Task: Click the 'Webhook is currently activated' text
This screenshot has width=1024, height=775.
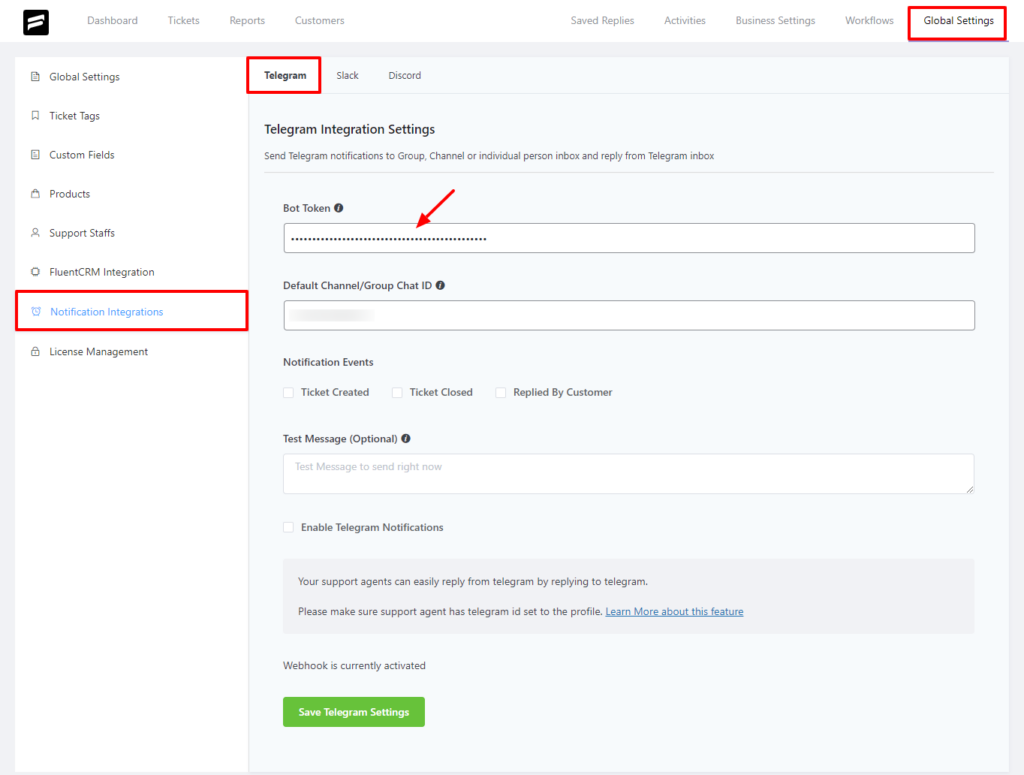Action: click(x=354, y=665)
